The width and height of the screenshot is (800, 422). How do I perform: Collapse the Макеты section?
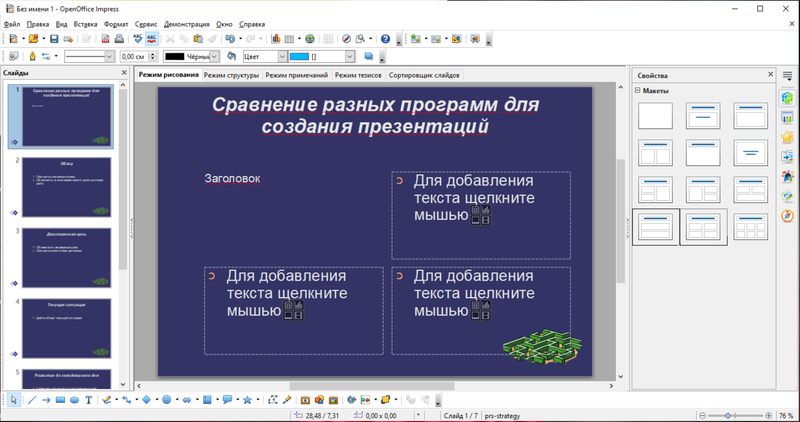[x=637, y=90]
